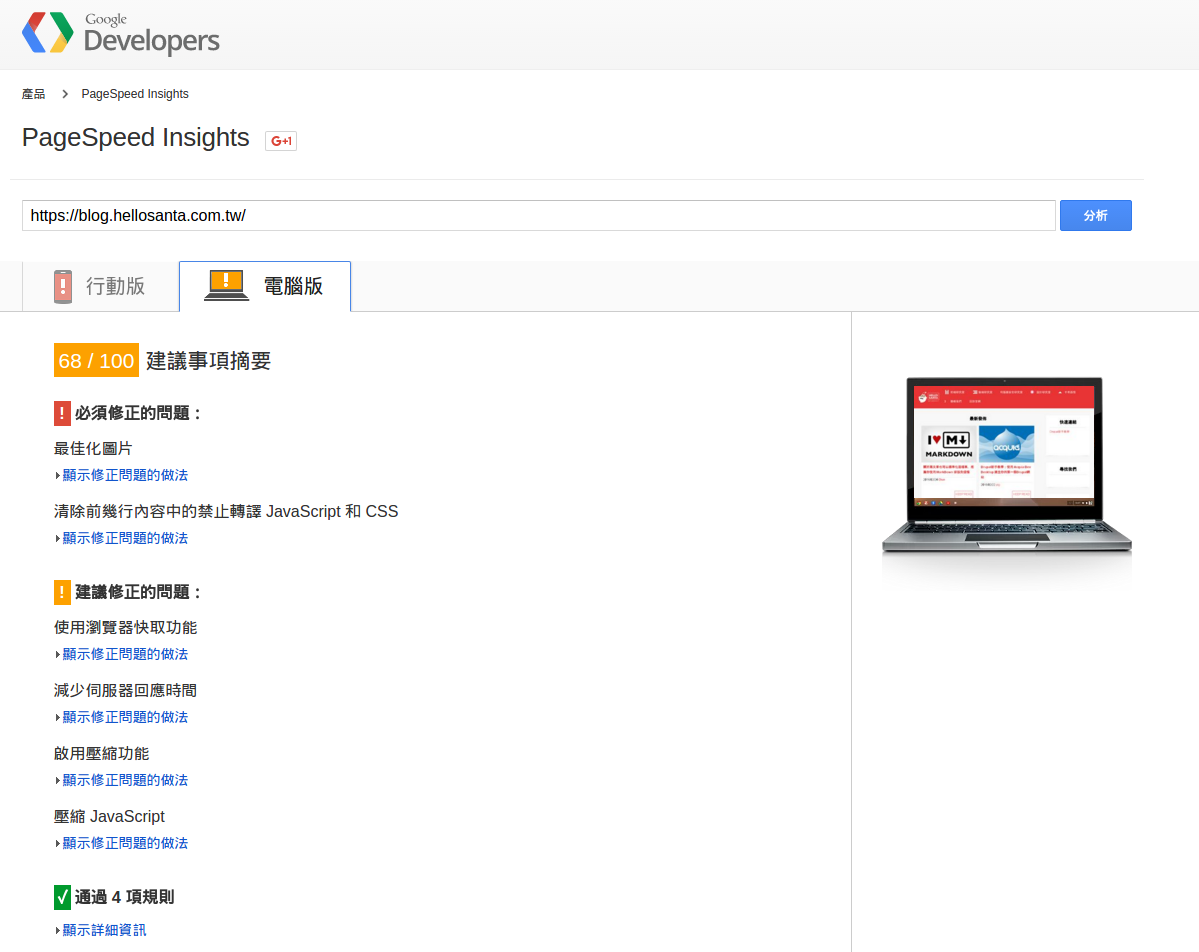The height and width of the screenshot is (952, 1199).
Task: Focus the URL input field
Action: click(538, 216)
